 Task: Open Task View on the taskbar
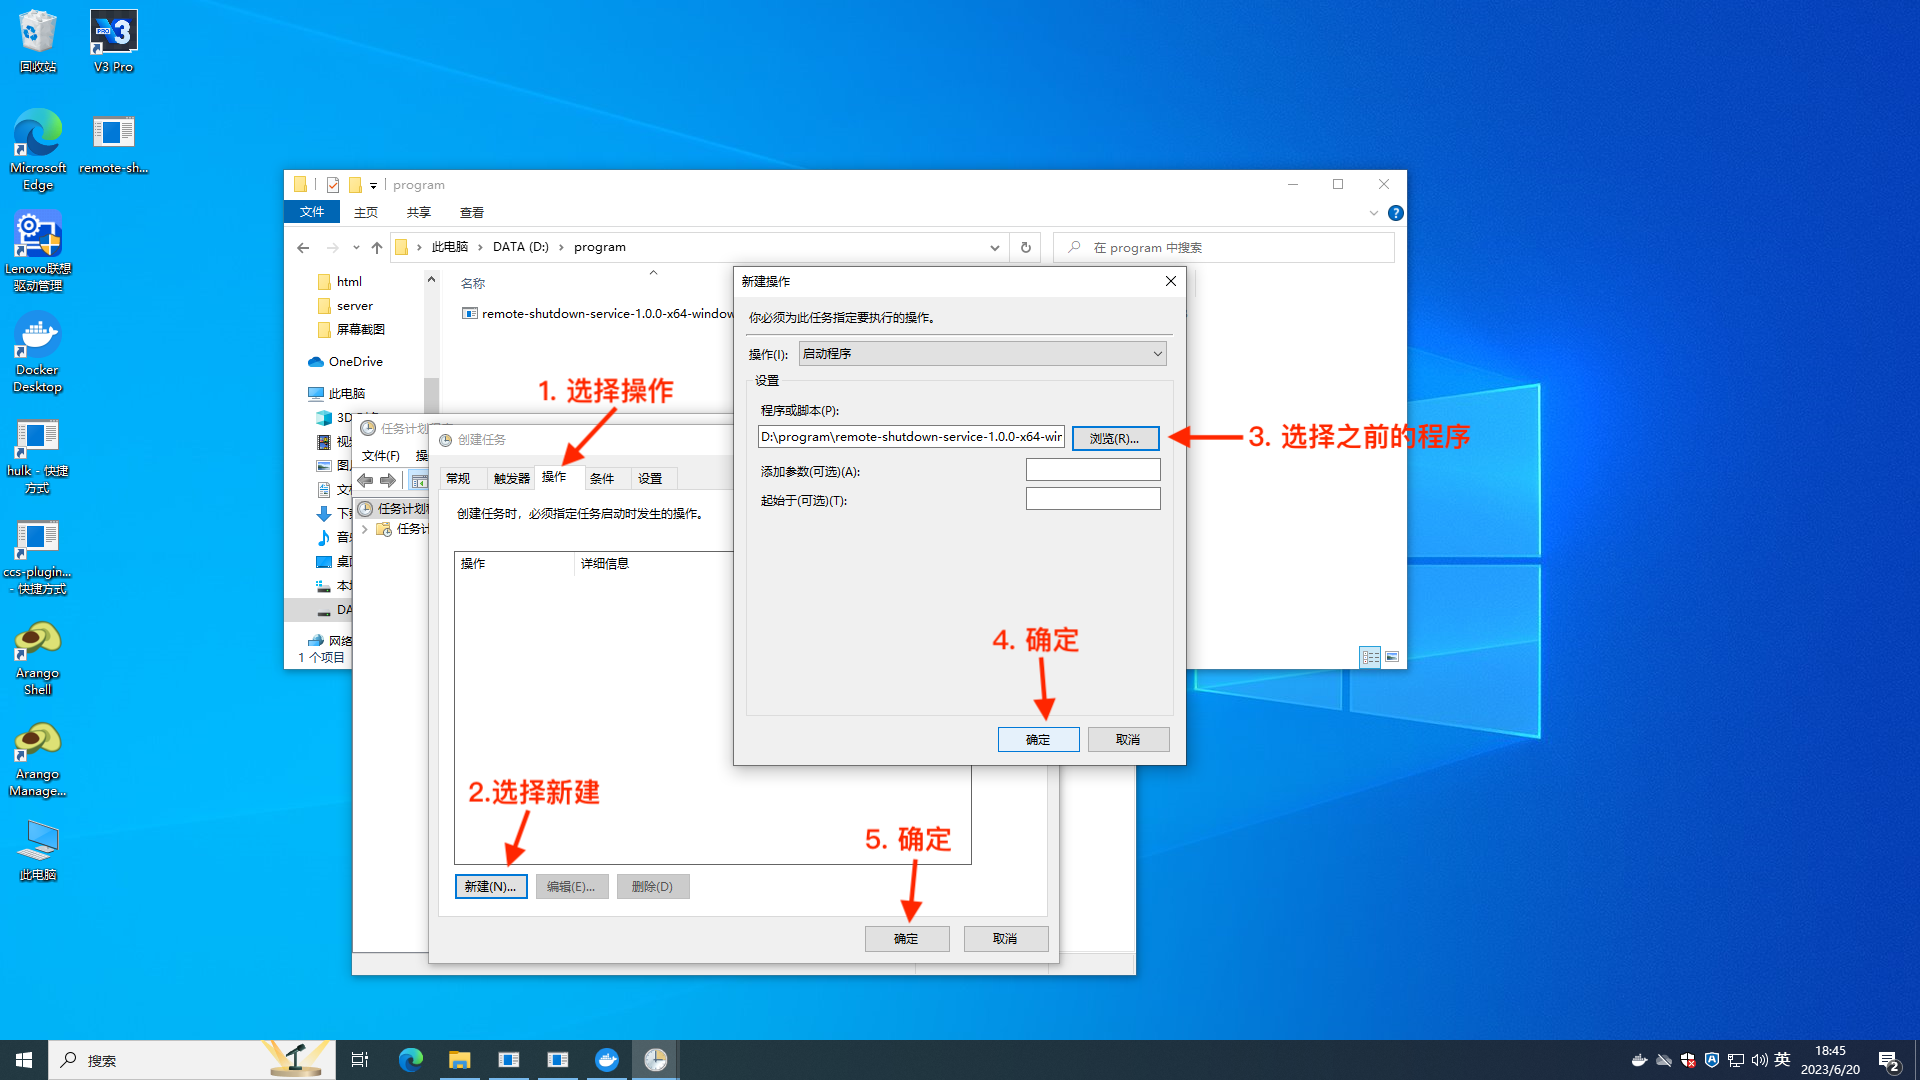(x=360, y=1060)
